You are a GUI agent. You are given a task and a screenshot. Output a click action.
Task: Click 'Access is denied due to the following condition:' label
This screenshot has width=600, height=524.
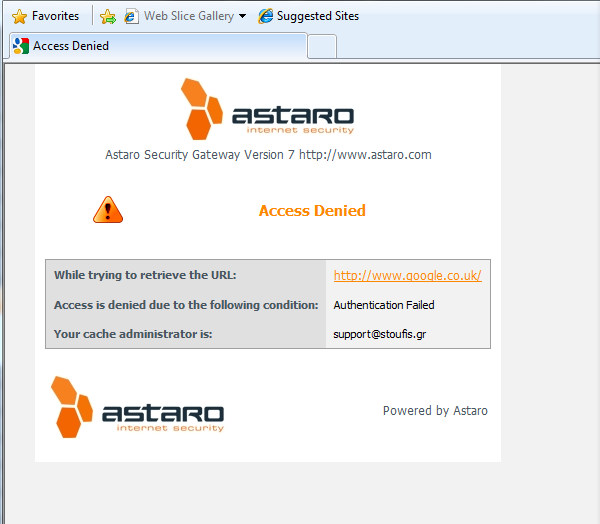pos(186,305)
